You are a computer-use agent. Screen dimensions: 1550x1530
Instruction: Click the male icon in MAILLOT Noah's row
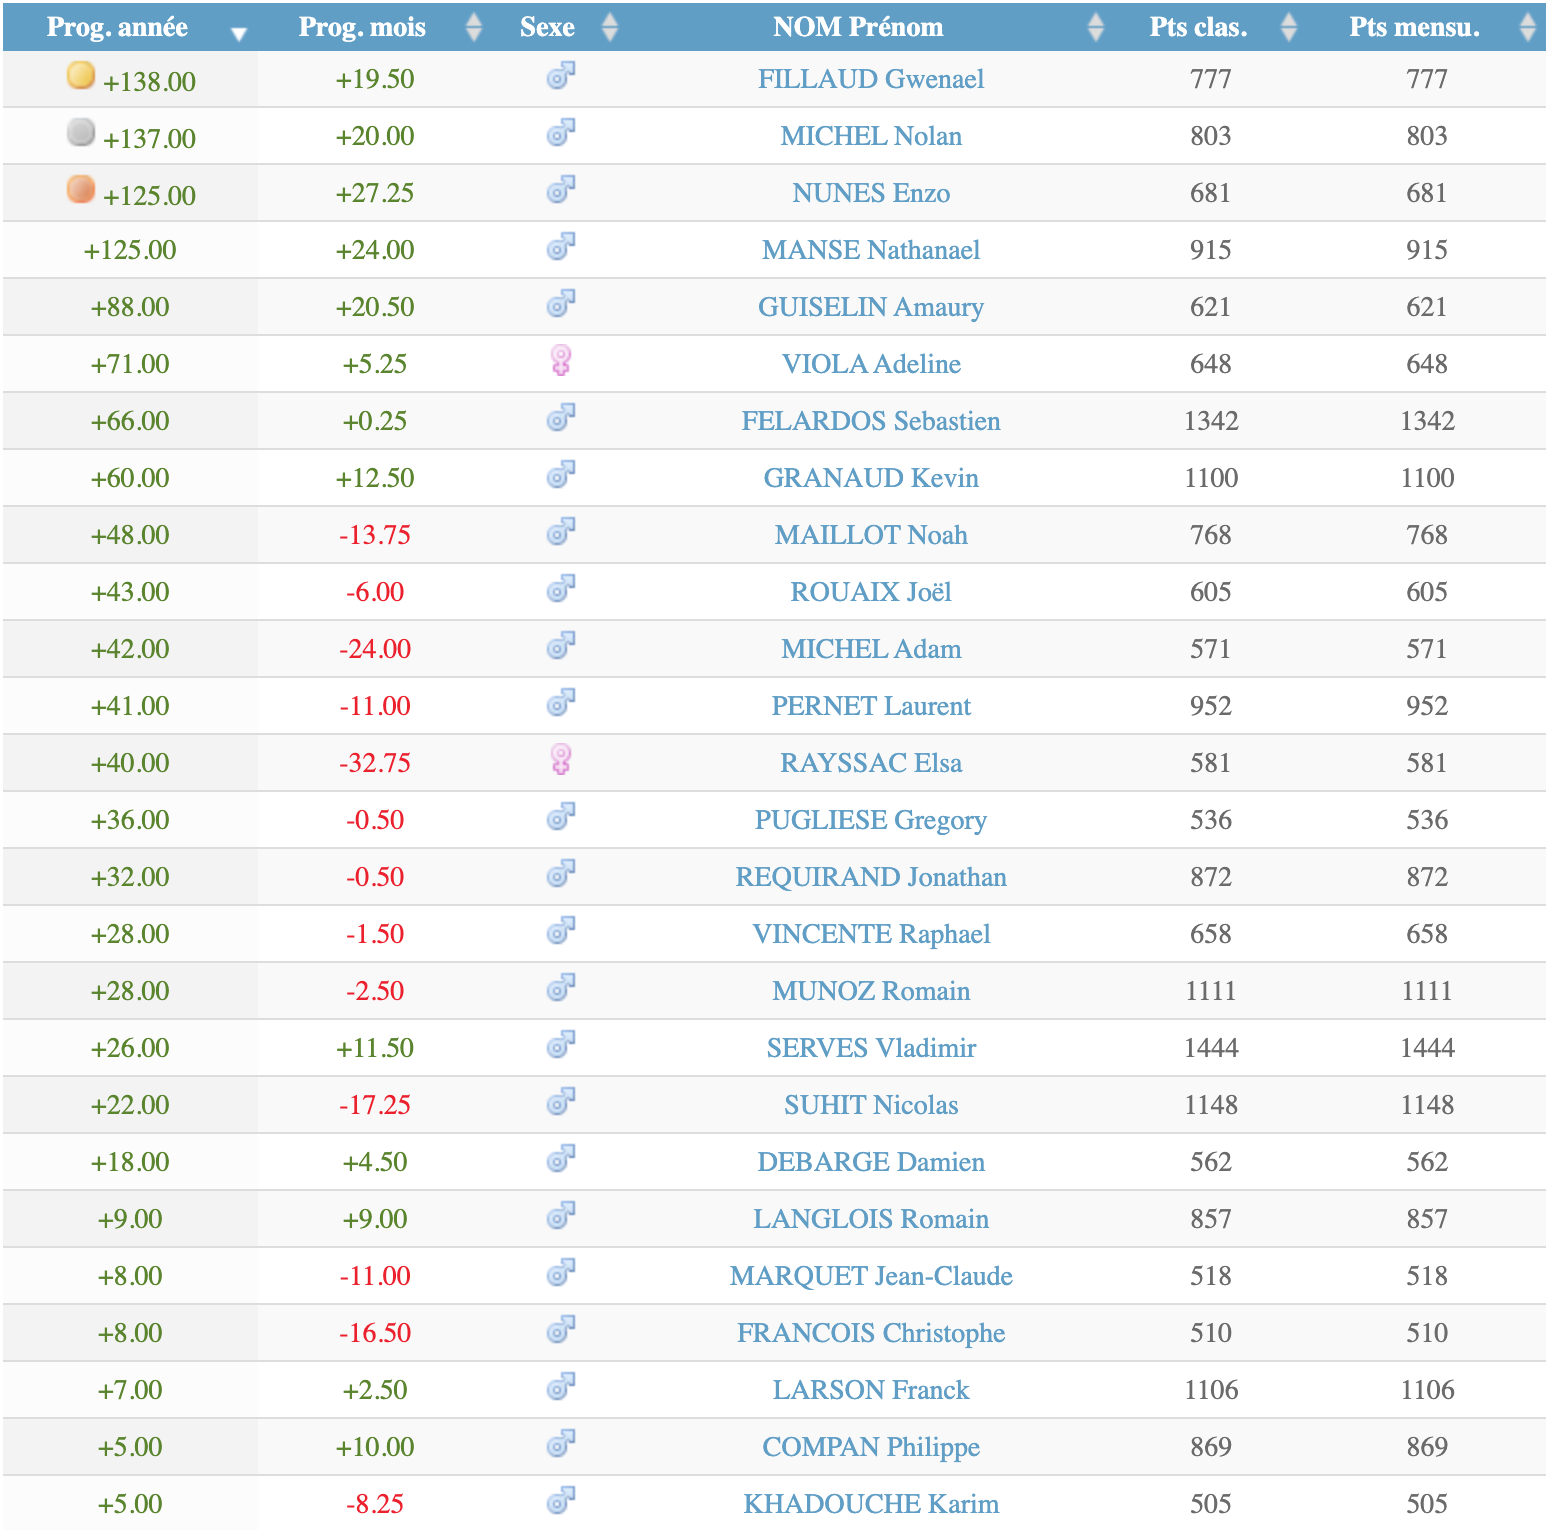(561, 532)
